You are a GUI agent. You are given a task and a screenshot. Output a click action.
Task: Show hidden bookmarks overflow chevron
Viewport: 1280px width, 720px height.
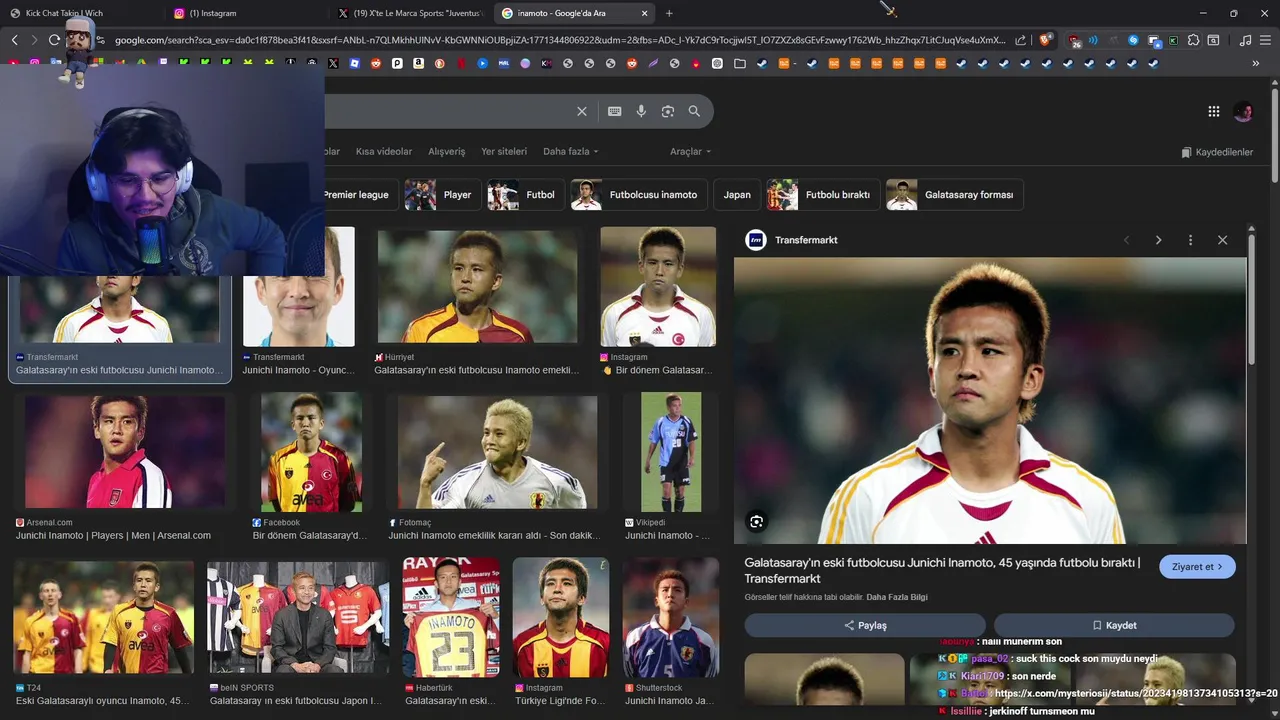(x=1255, y=63)
